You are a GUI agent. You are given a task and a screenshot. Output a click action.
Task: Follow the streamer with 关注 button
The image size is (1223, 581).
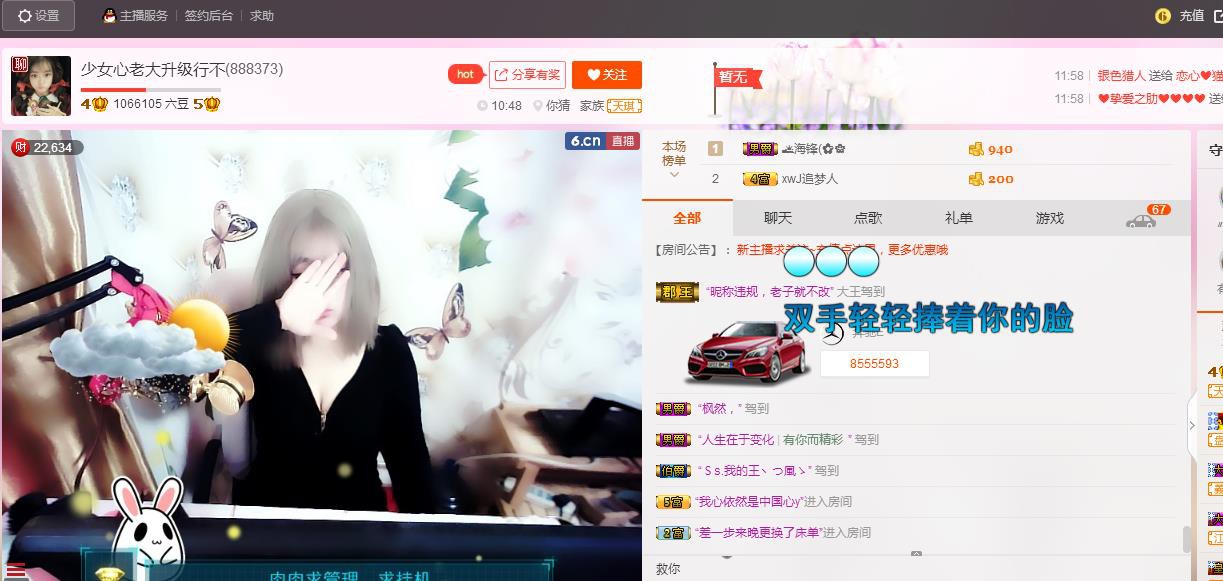(x=607, y=75)
